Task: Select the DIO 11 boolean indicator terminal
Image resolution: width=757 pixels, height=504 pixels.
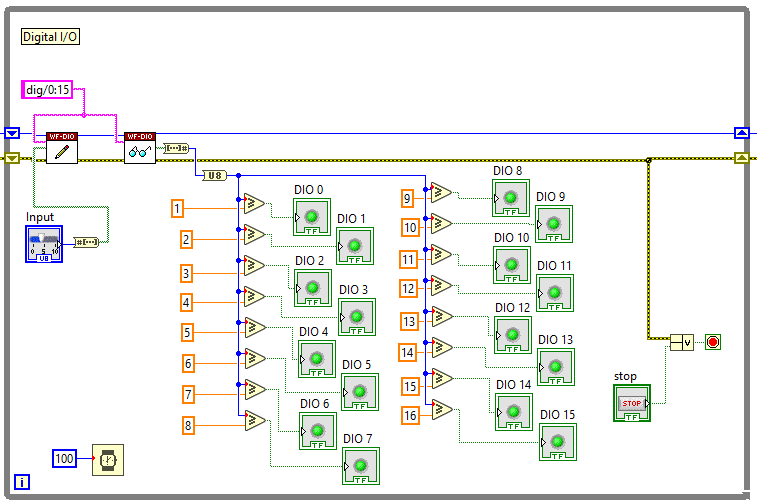Action: (x=555, y=293)
